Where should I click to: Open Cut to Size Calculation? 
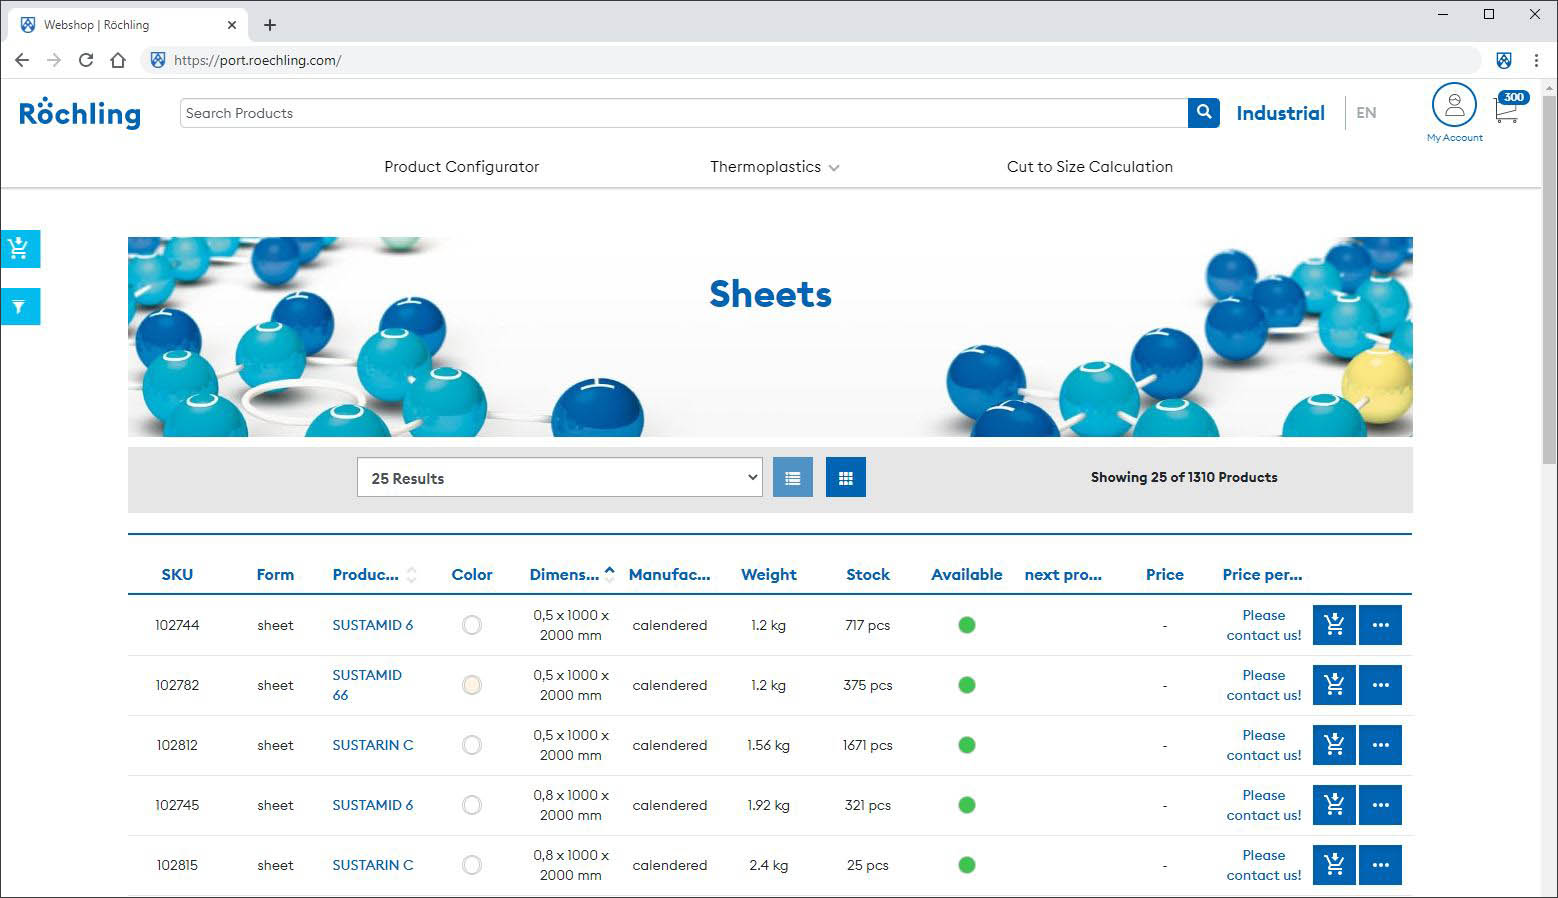(1090, 167)
